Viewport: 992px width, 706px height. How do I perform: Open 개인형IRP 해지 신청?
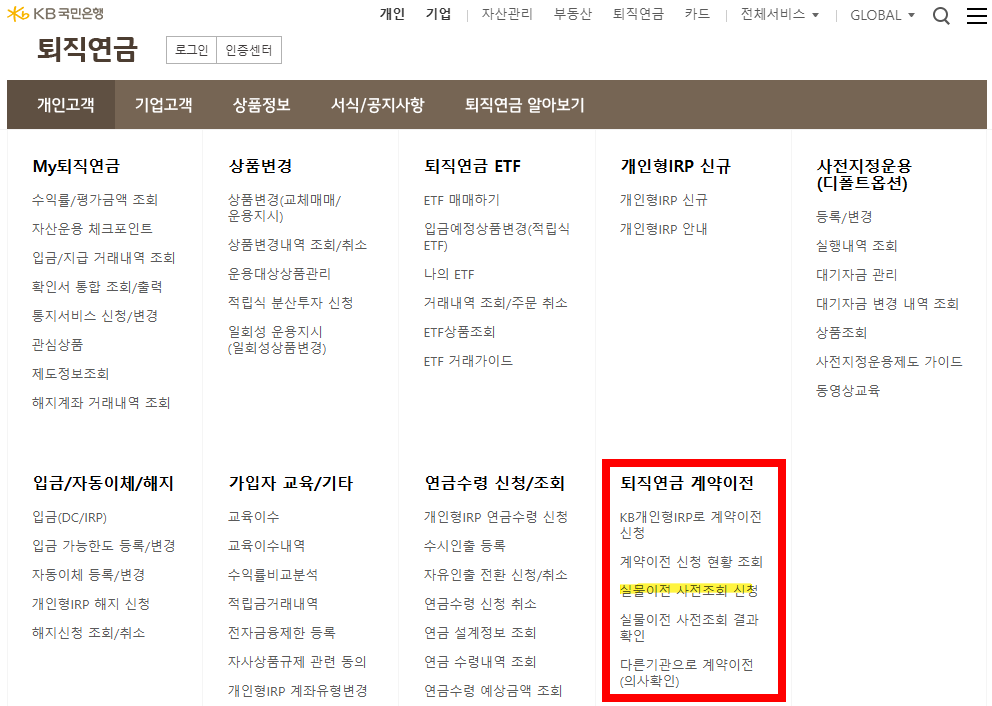[91, 604]
